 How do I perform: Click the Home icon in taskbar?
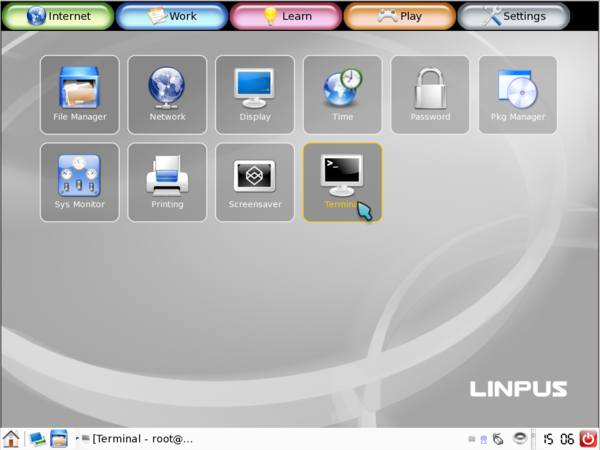click(11, 438)
